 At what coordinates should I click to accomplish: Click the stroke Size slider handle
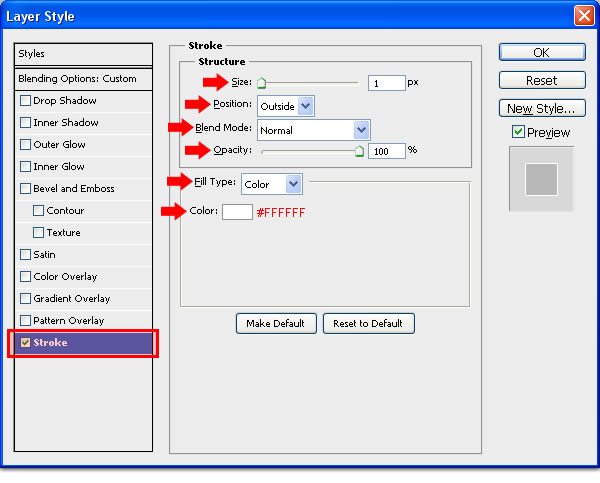point(262,83)
